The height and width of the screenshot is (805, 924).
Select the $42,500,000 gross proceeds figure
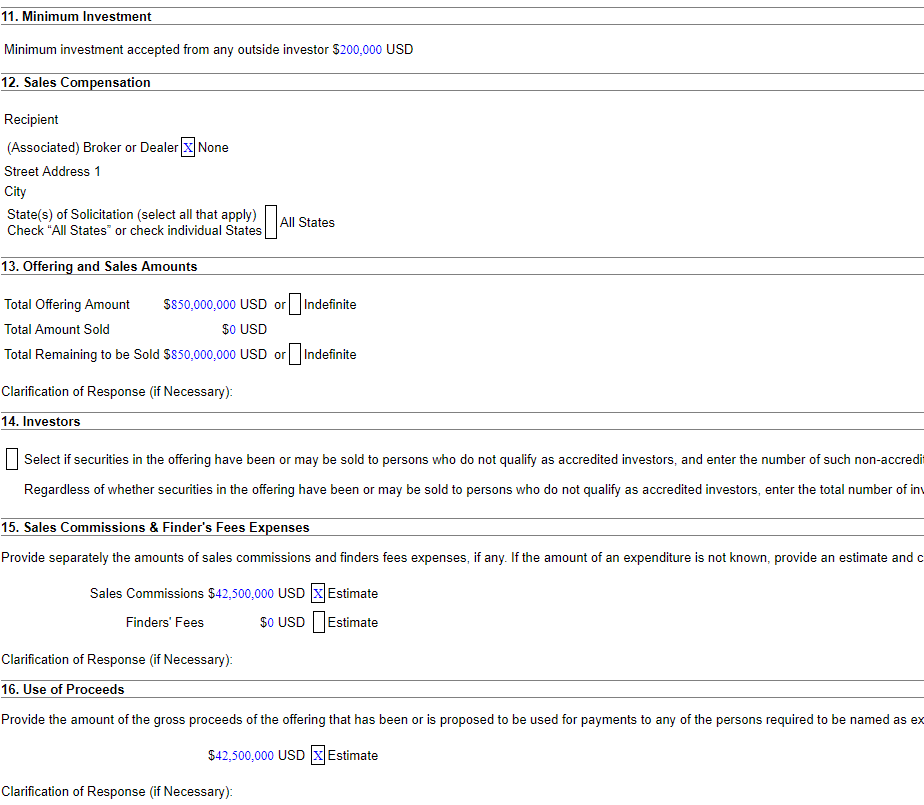241,755
